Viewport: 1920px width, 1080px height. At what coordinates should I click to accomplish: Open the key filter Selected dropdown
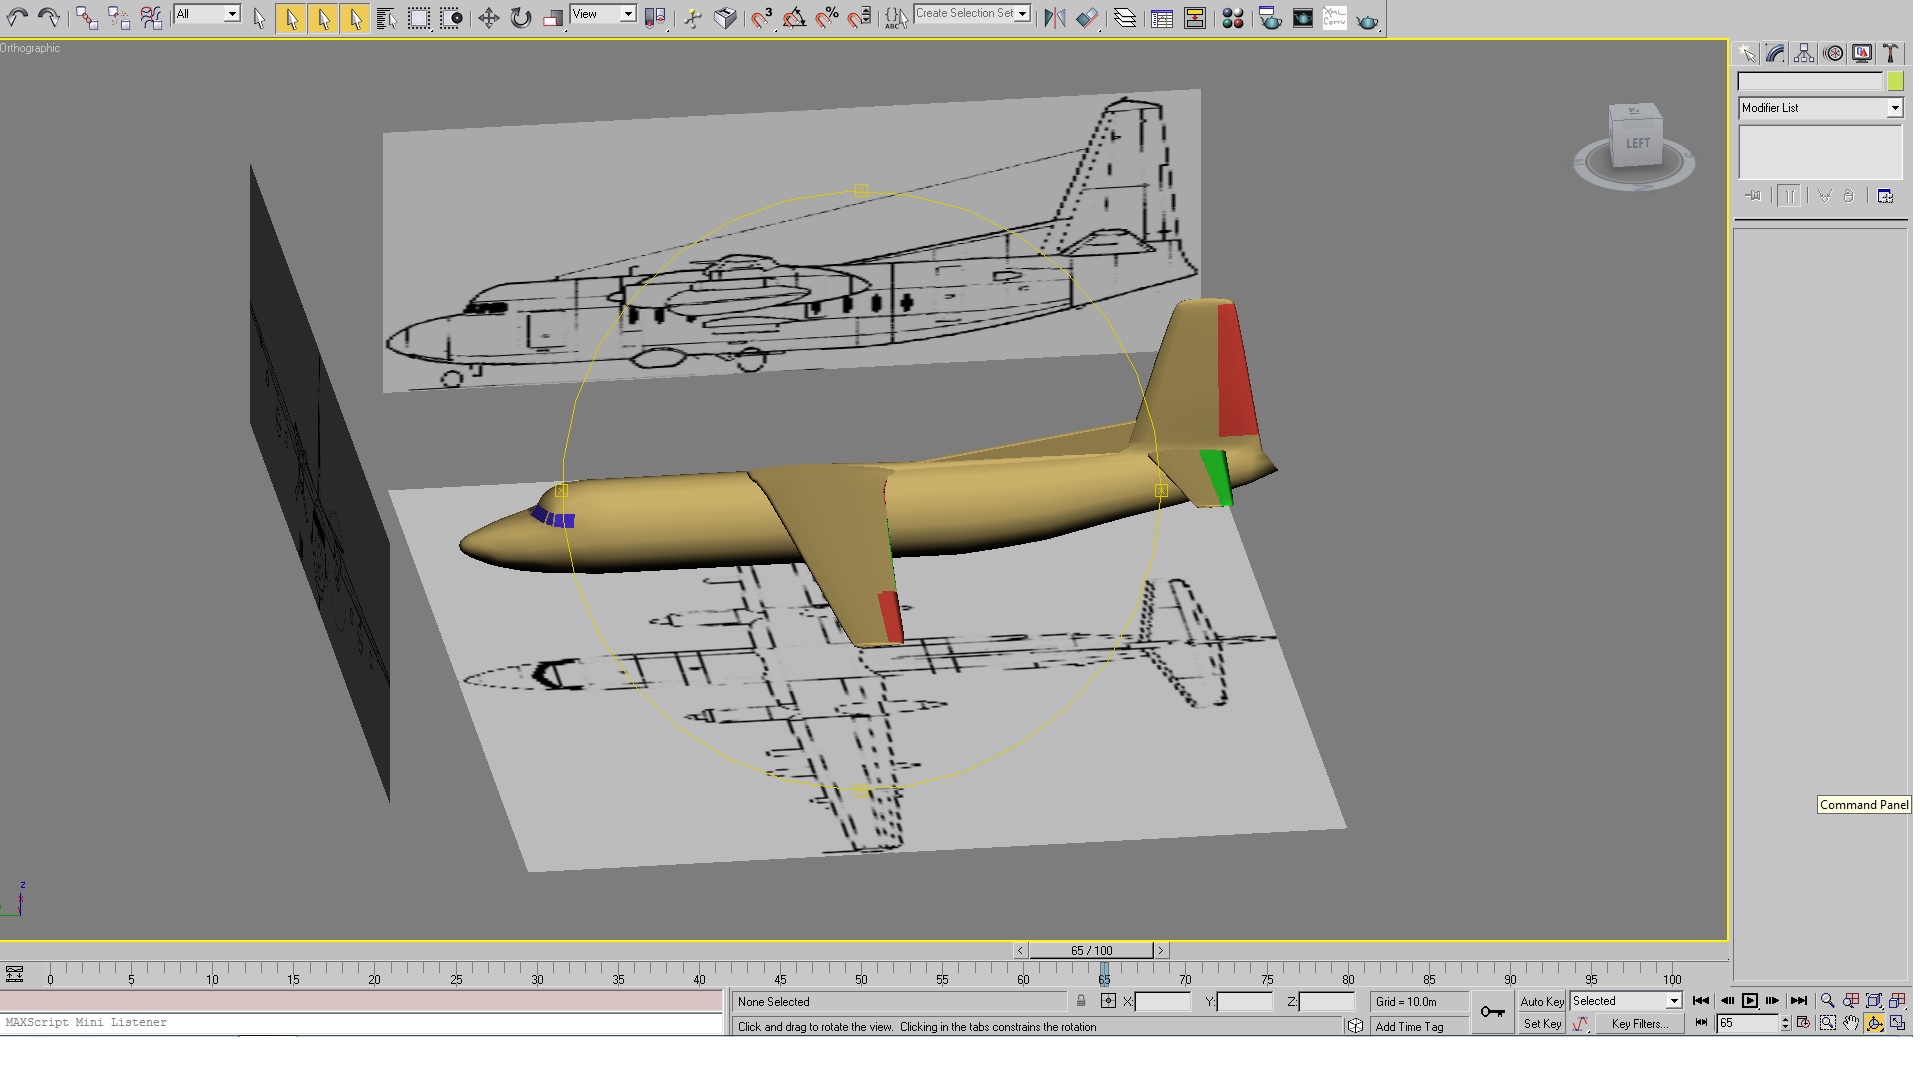coord(1625,1001)
